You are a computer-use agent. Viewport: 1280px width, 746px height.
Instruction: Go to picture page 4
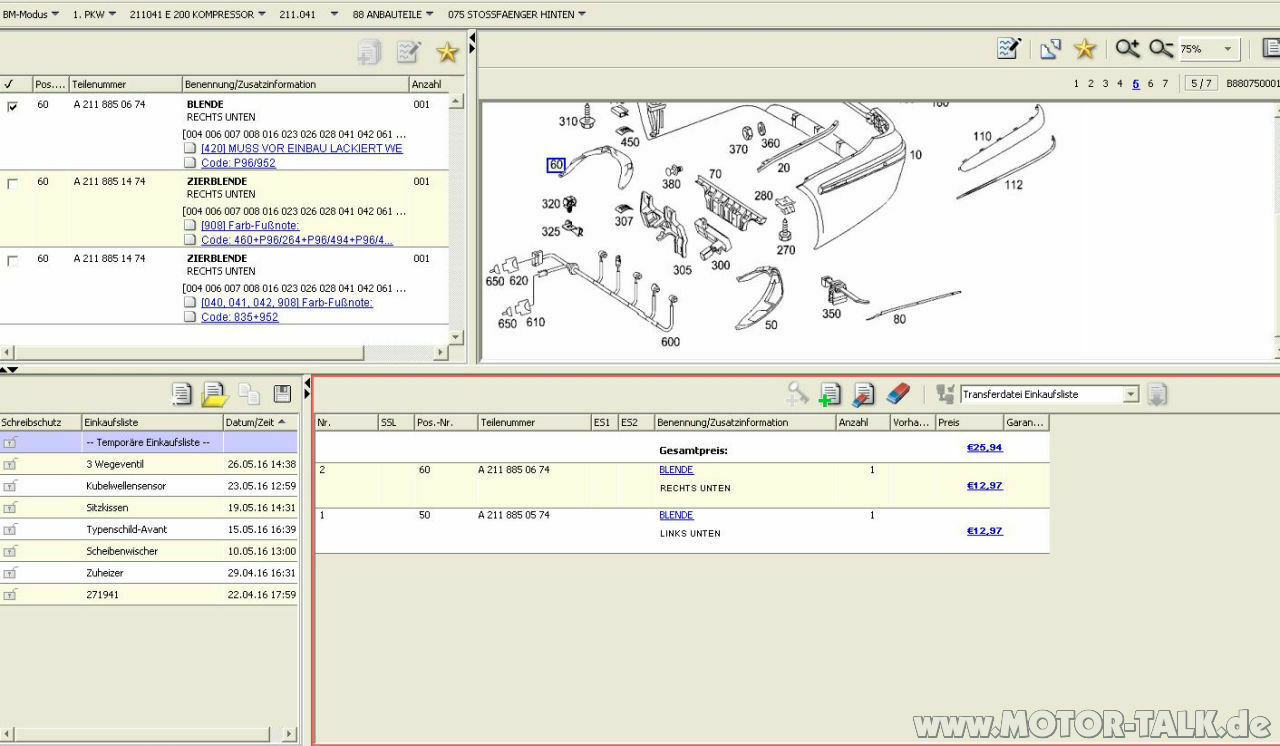[x=1119, y=84]
